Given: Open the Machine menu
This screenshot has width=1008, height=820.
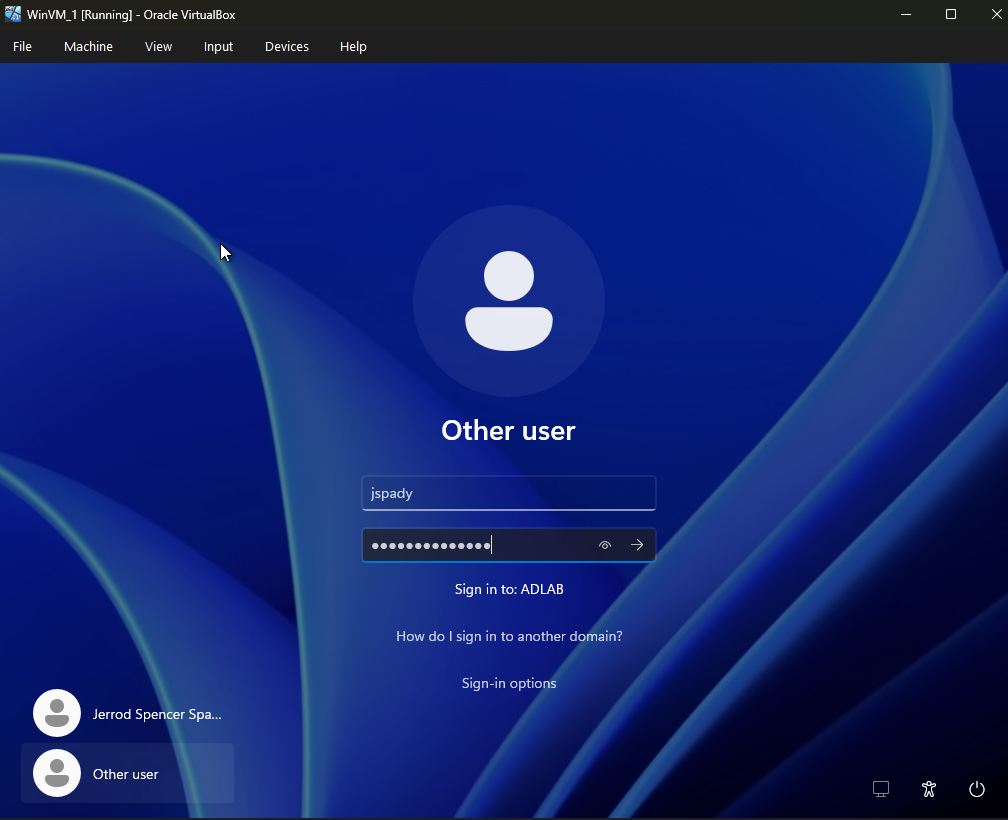Looking at the screenshot, I should [88, 46].
